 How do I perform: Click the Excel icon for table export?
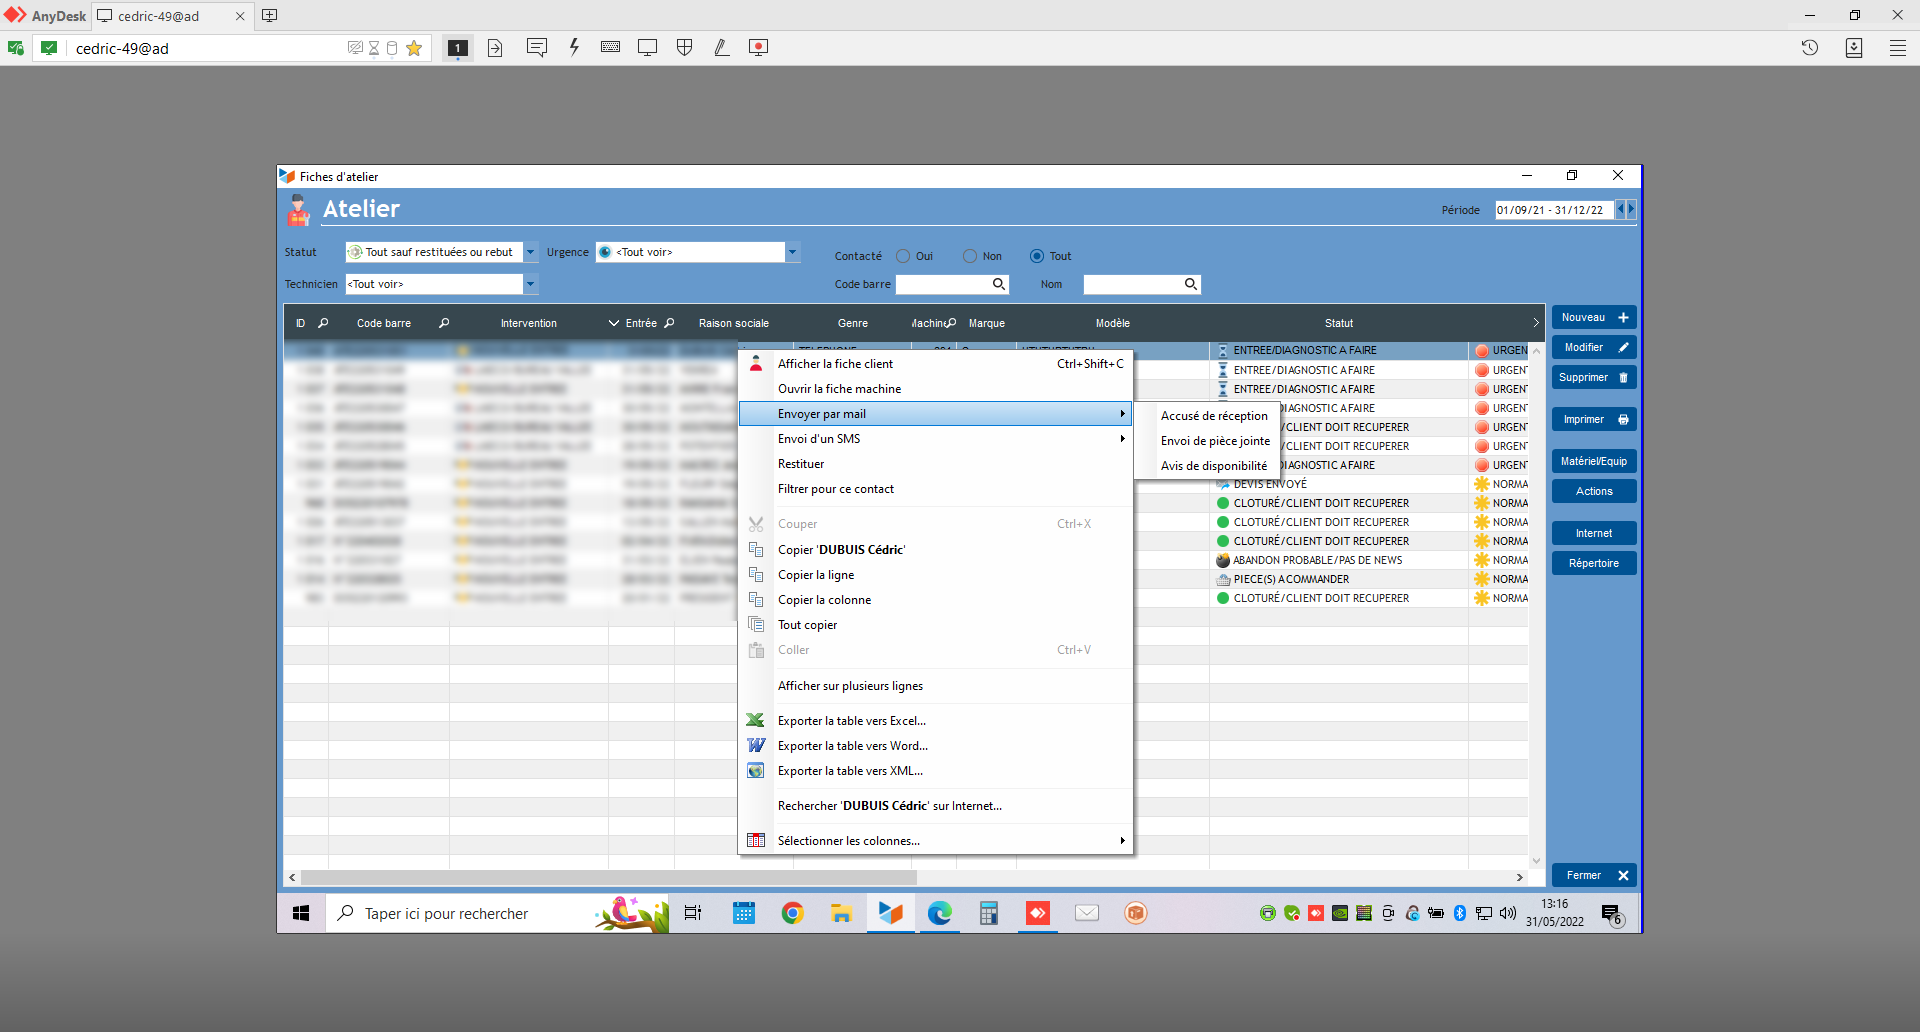(756, 720)
